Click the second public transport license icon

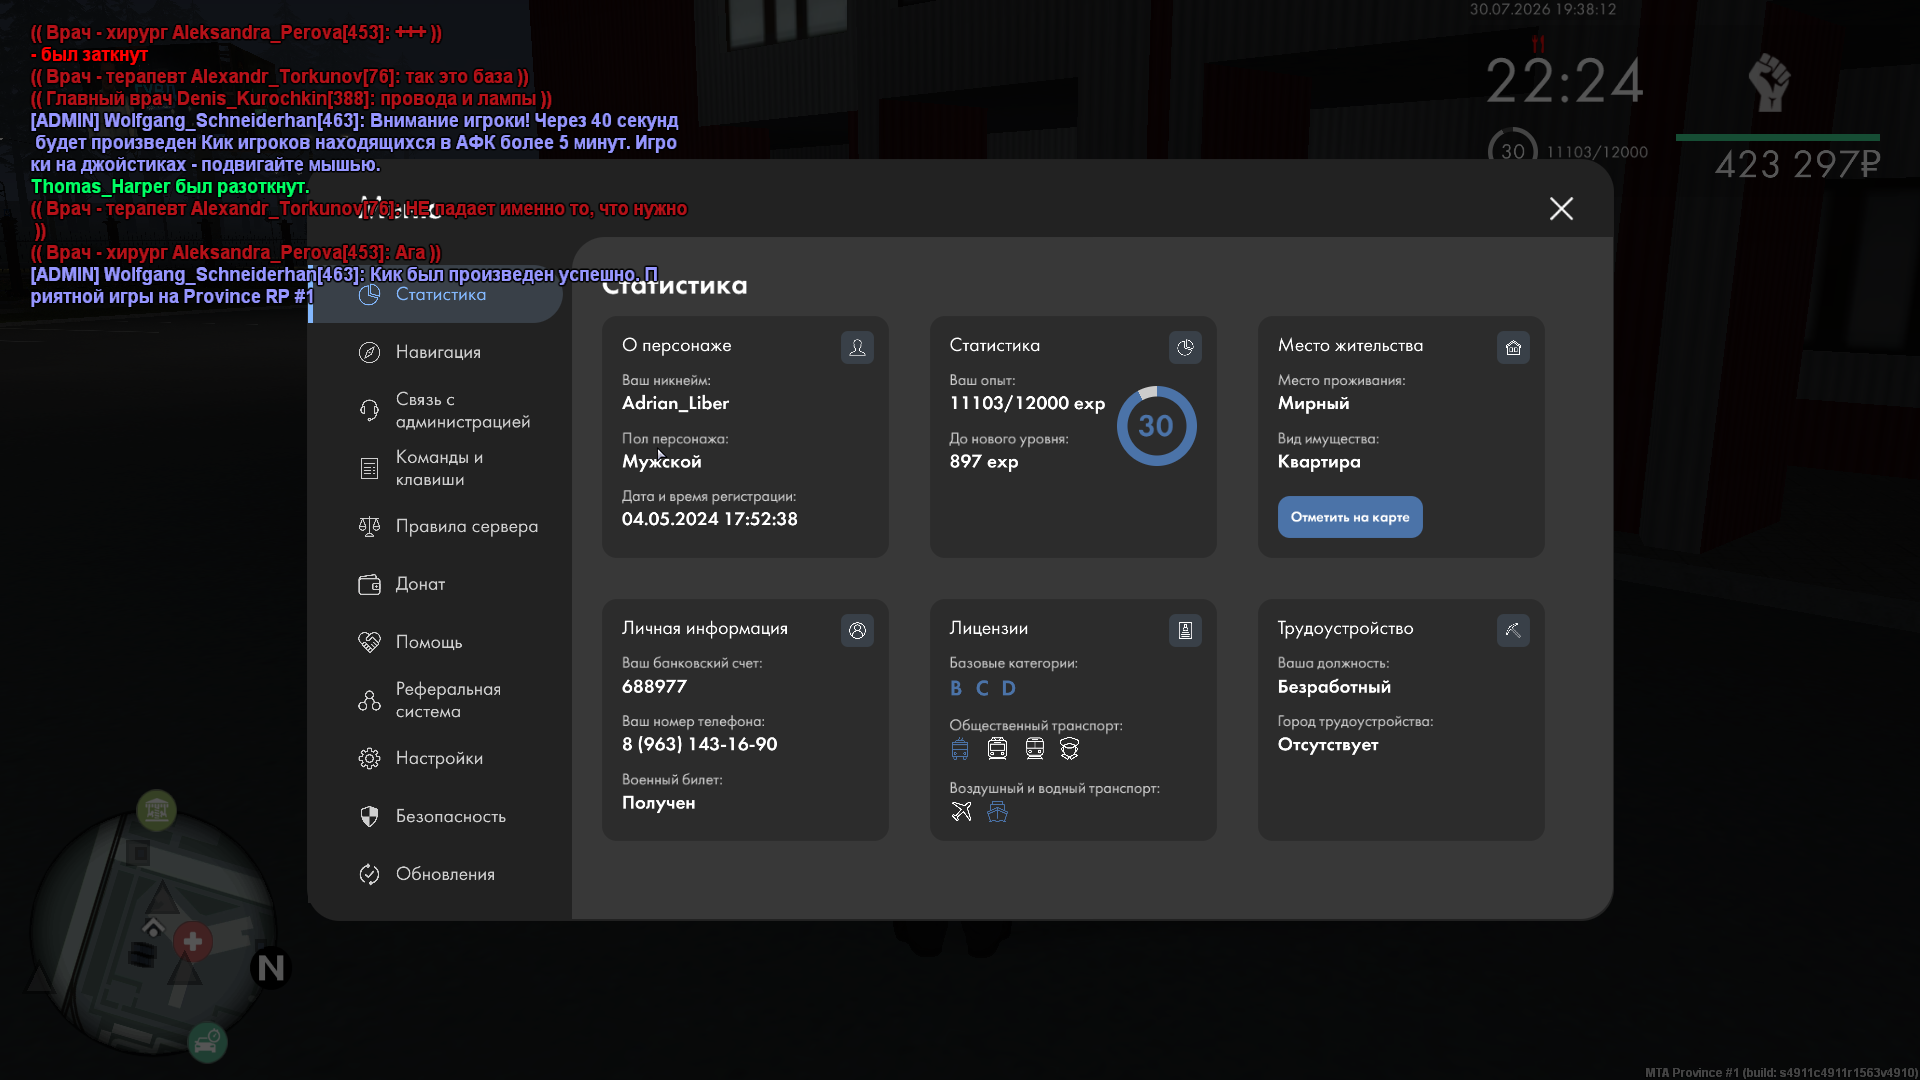point(997,748)
